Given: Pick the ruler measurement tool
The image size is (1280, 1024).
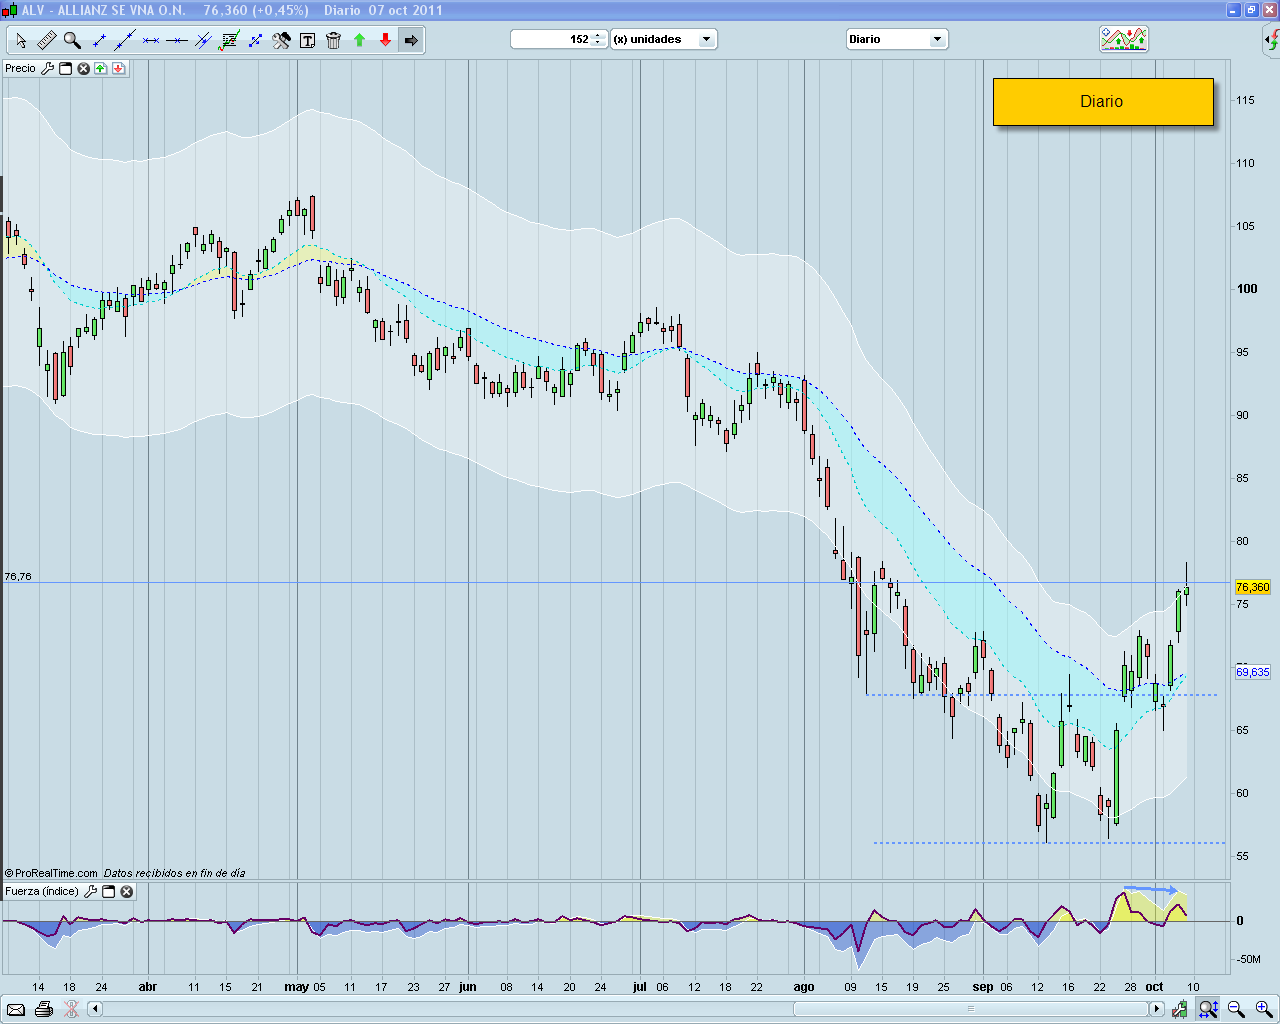Looking at the screenshot, I should point(47,40).
